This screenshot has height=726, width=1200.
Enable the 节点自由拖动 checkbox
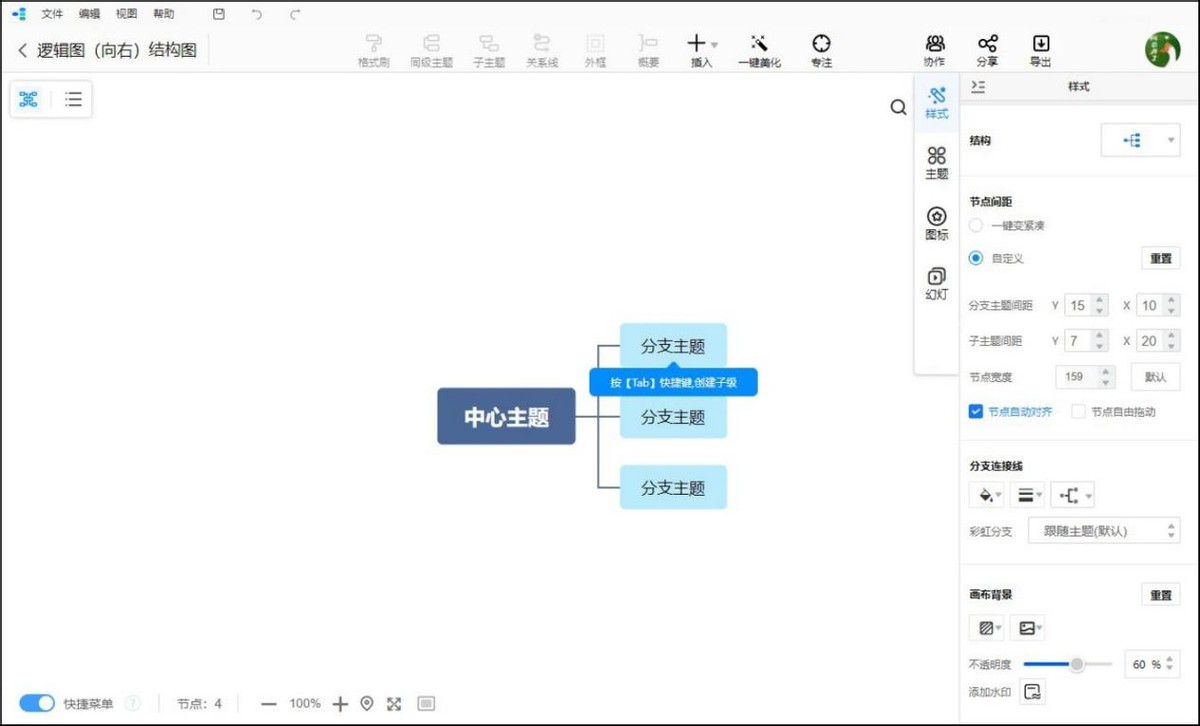point(1078,411)
